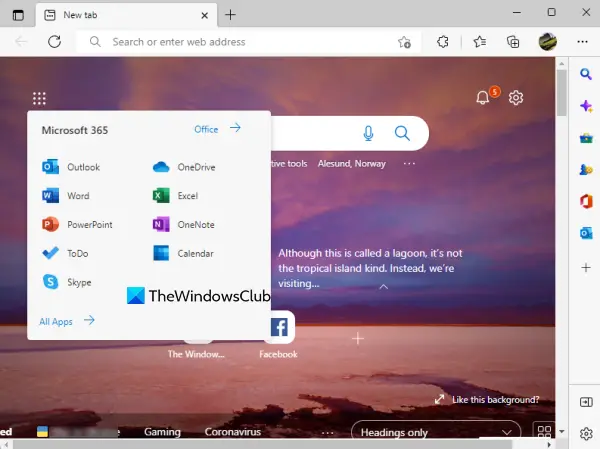Launch Outlook from the app list
600x449 pixels.
(71, 167)
